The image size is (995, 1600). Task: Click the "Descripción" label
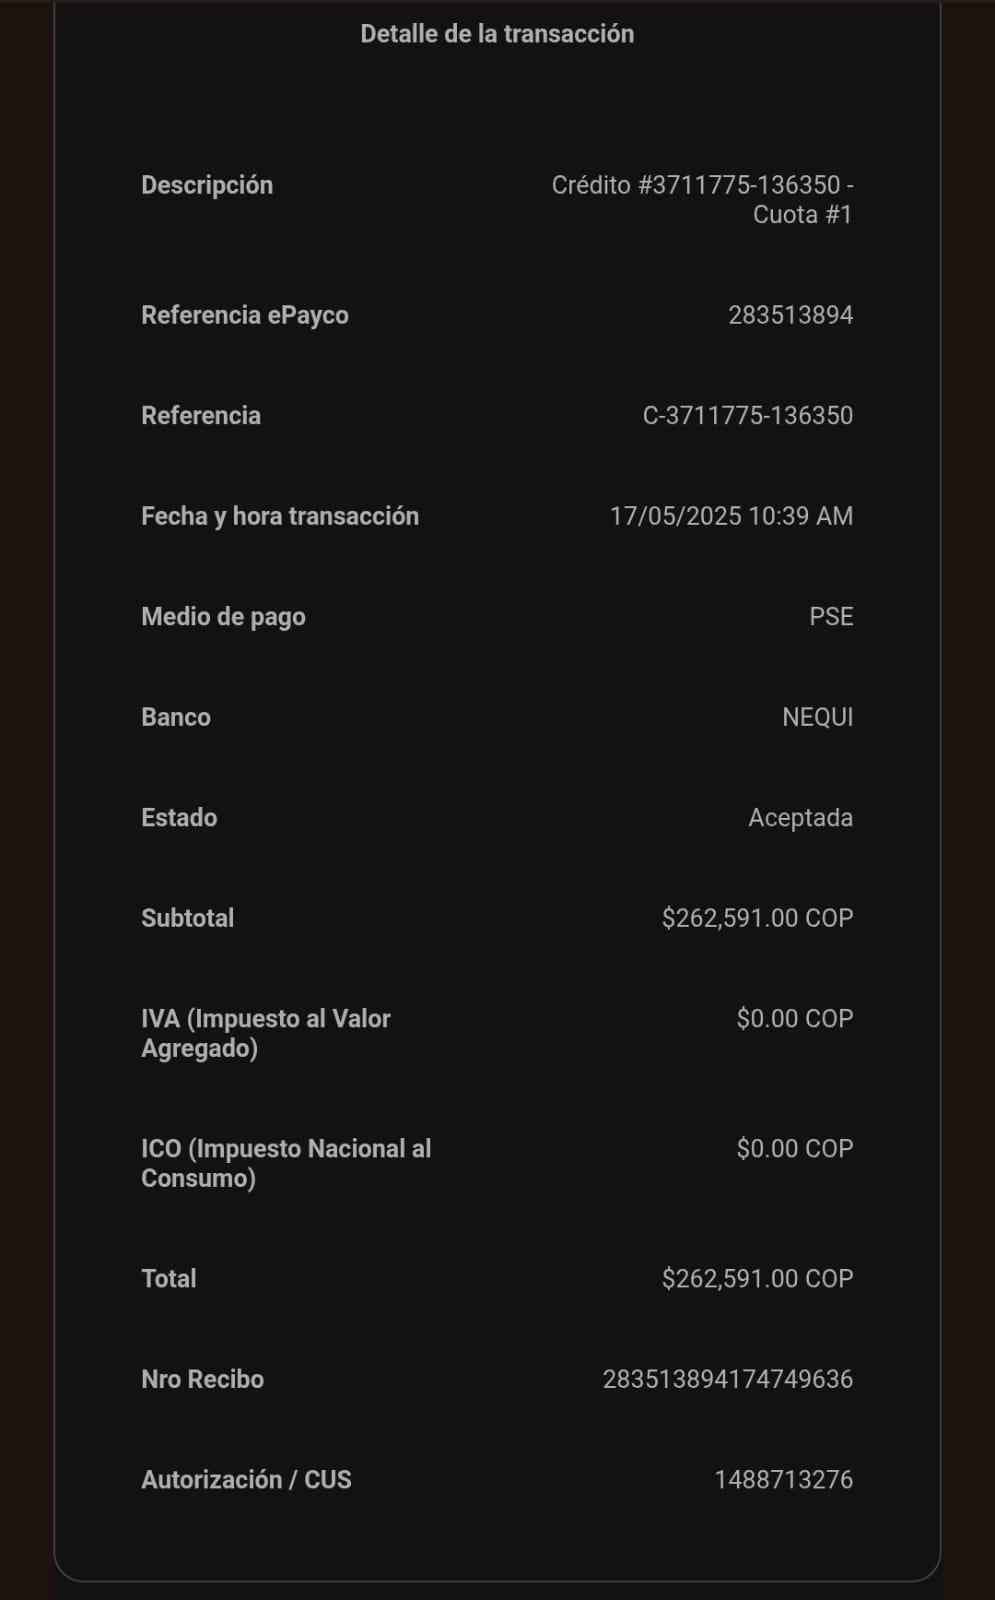[207, 185]
